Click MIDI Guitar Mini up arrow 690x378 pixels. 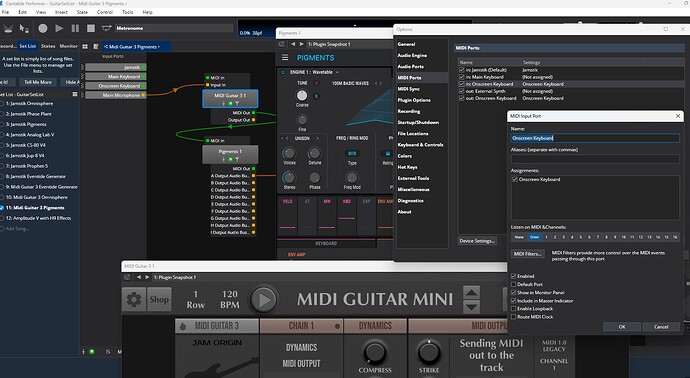(x=471, y=292)
